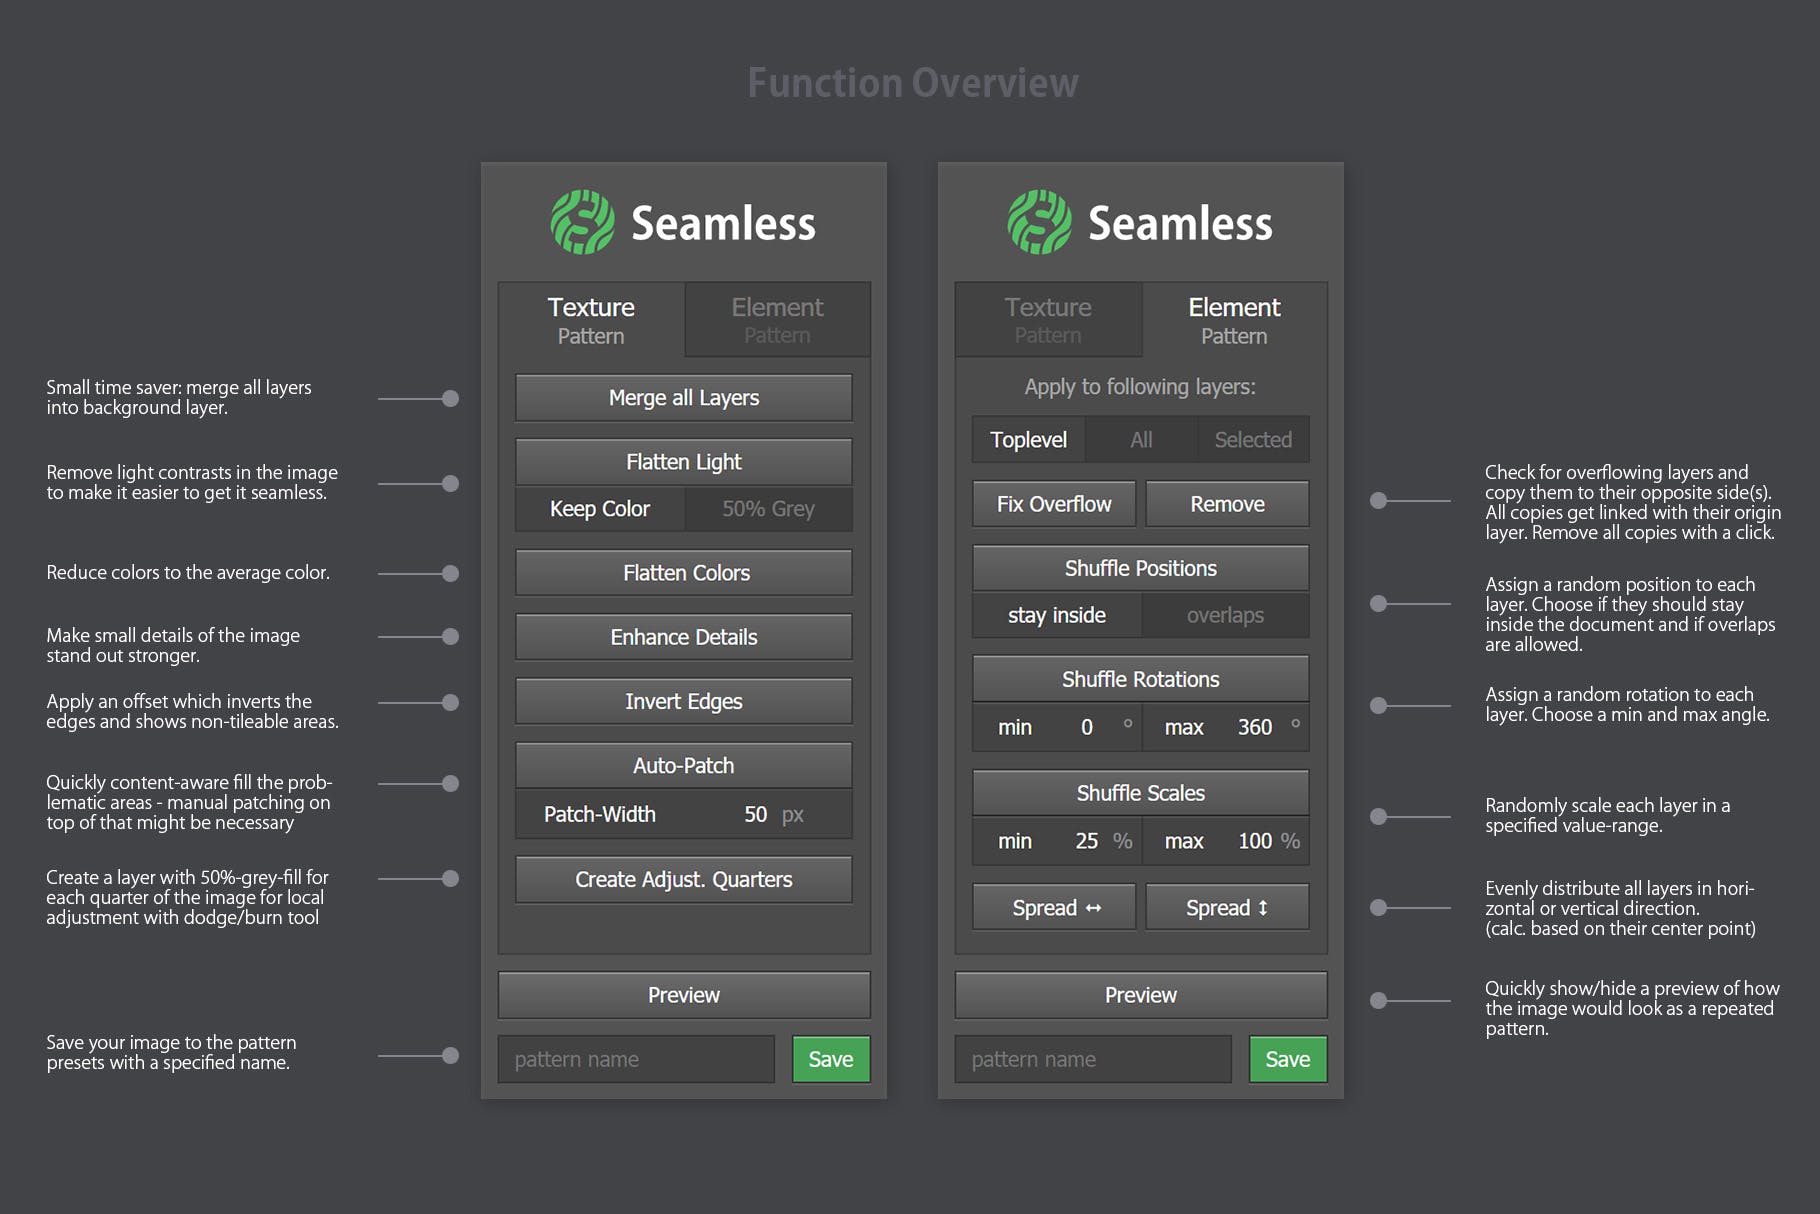Viewport: 1820px width, 1214px height.
Task: Switch to Element Pattern tab in left panel
Action: (x=777, y=320)
